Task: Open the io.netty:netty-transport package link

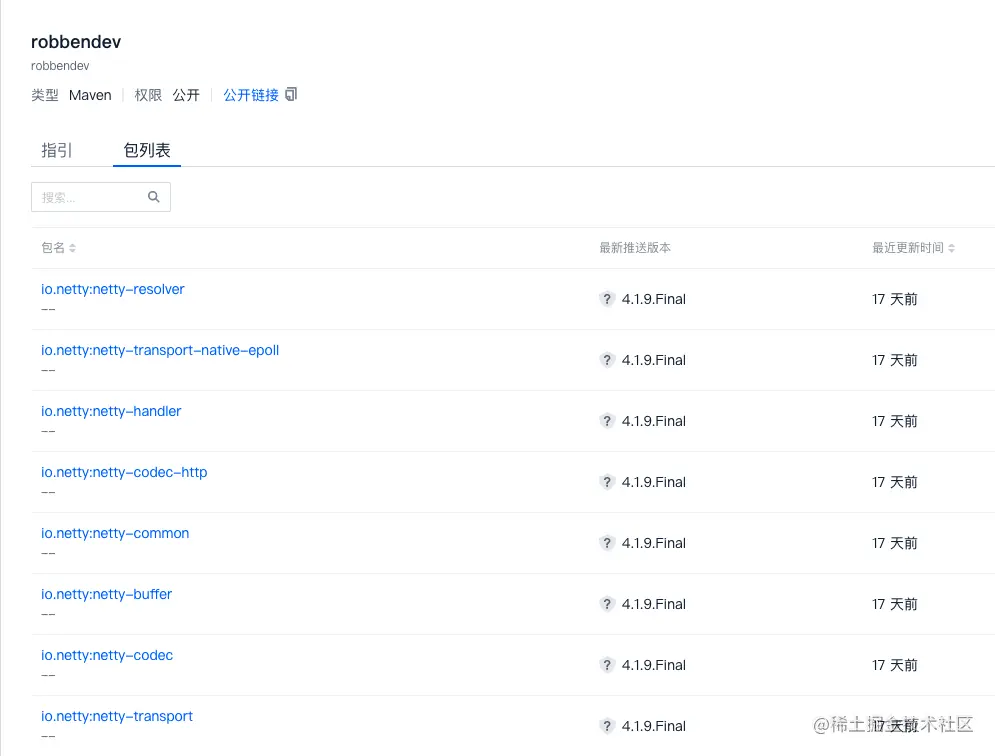Action: (x=117, y=716)
